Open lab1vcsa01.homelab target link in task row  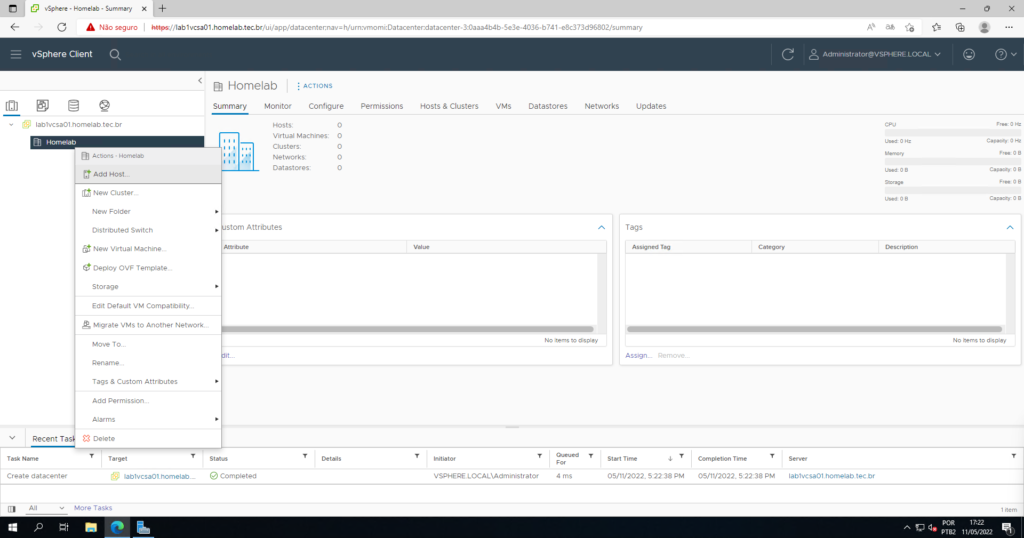(159, 476)
